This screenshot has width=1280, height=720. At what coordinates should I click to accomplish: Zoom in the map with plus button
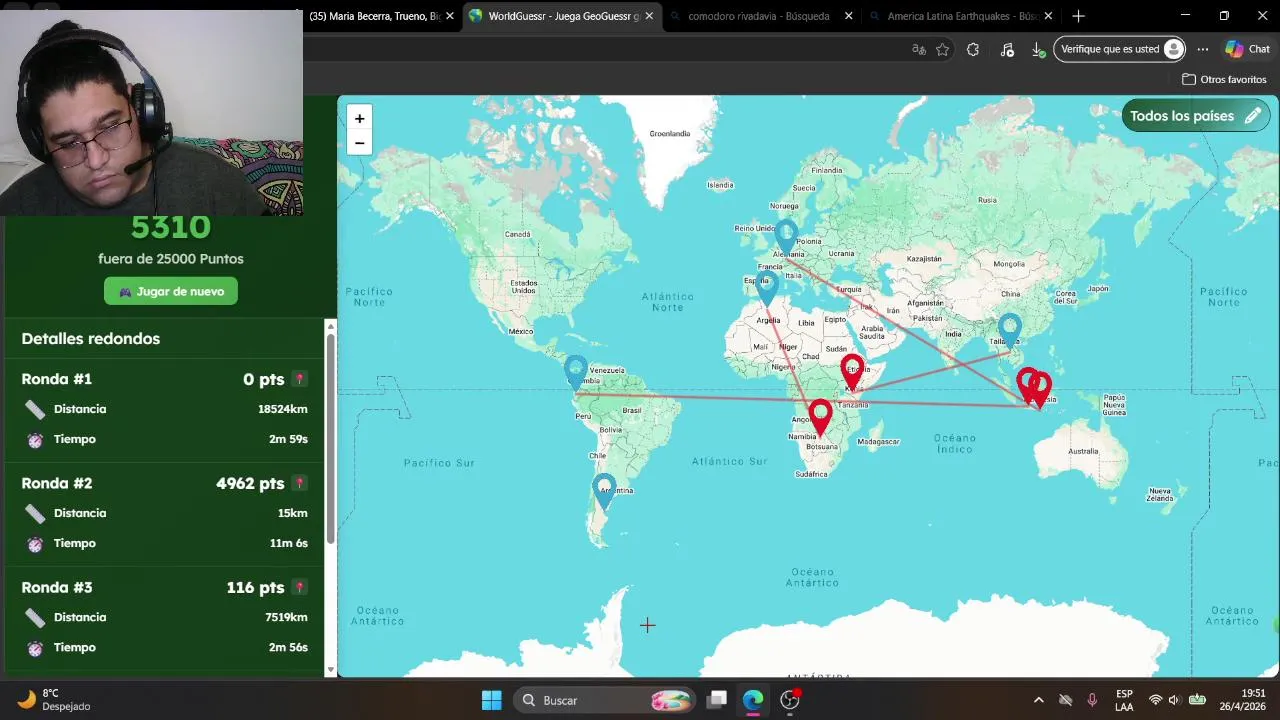[x=359, y=118]
